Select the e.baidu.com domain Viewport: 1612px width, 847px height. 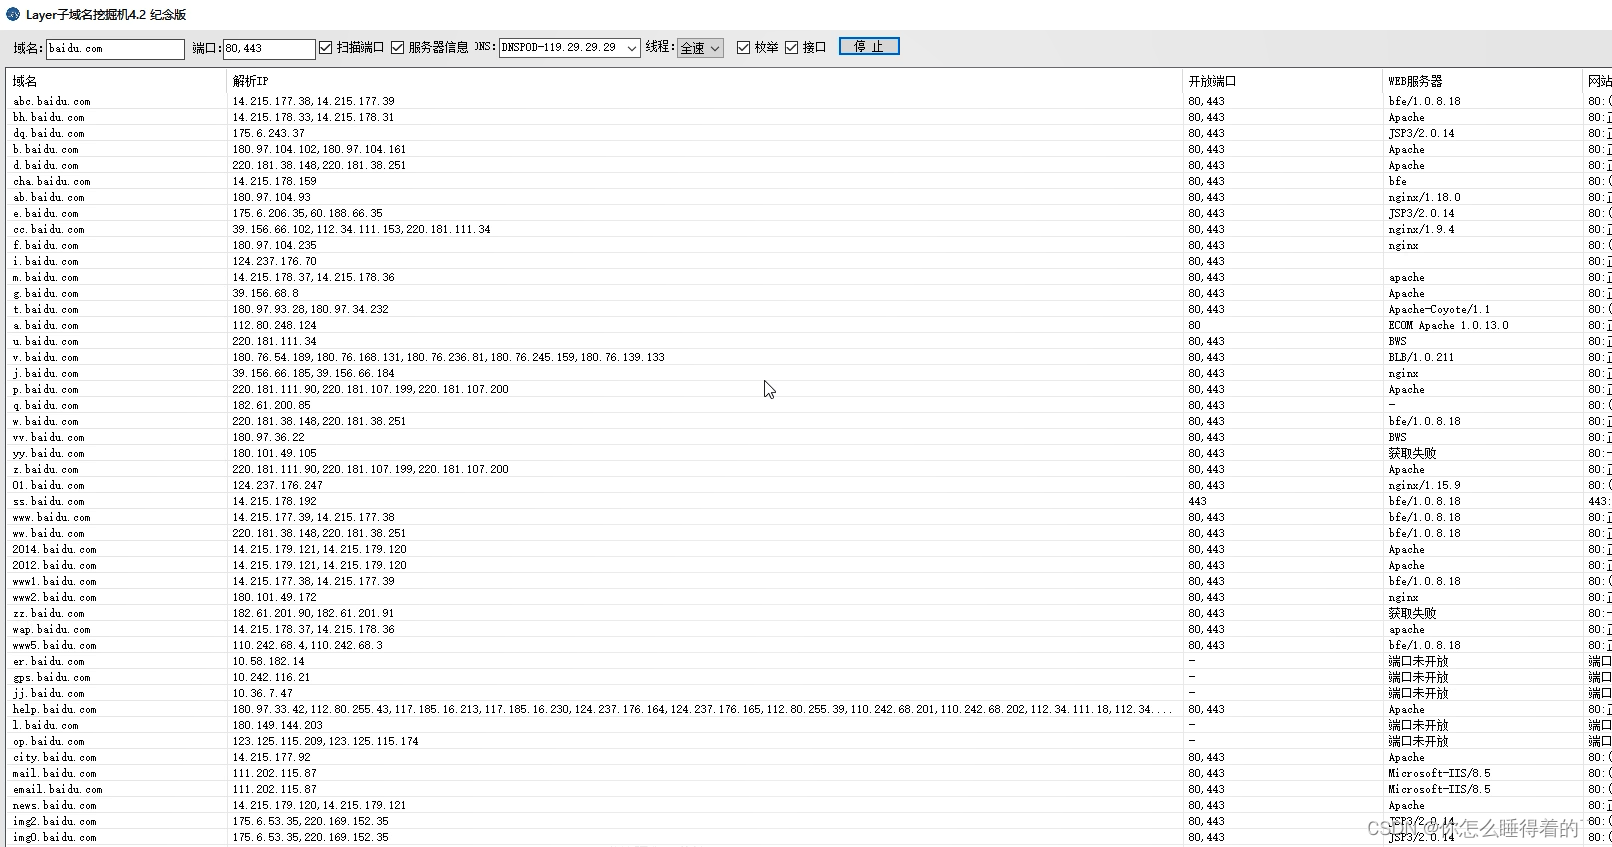[x=46, y=213]
